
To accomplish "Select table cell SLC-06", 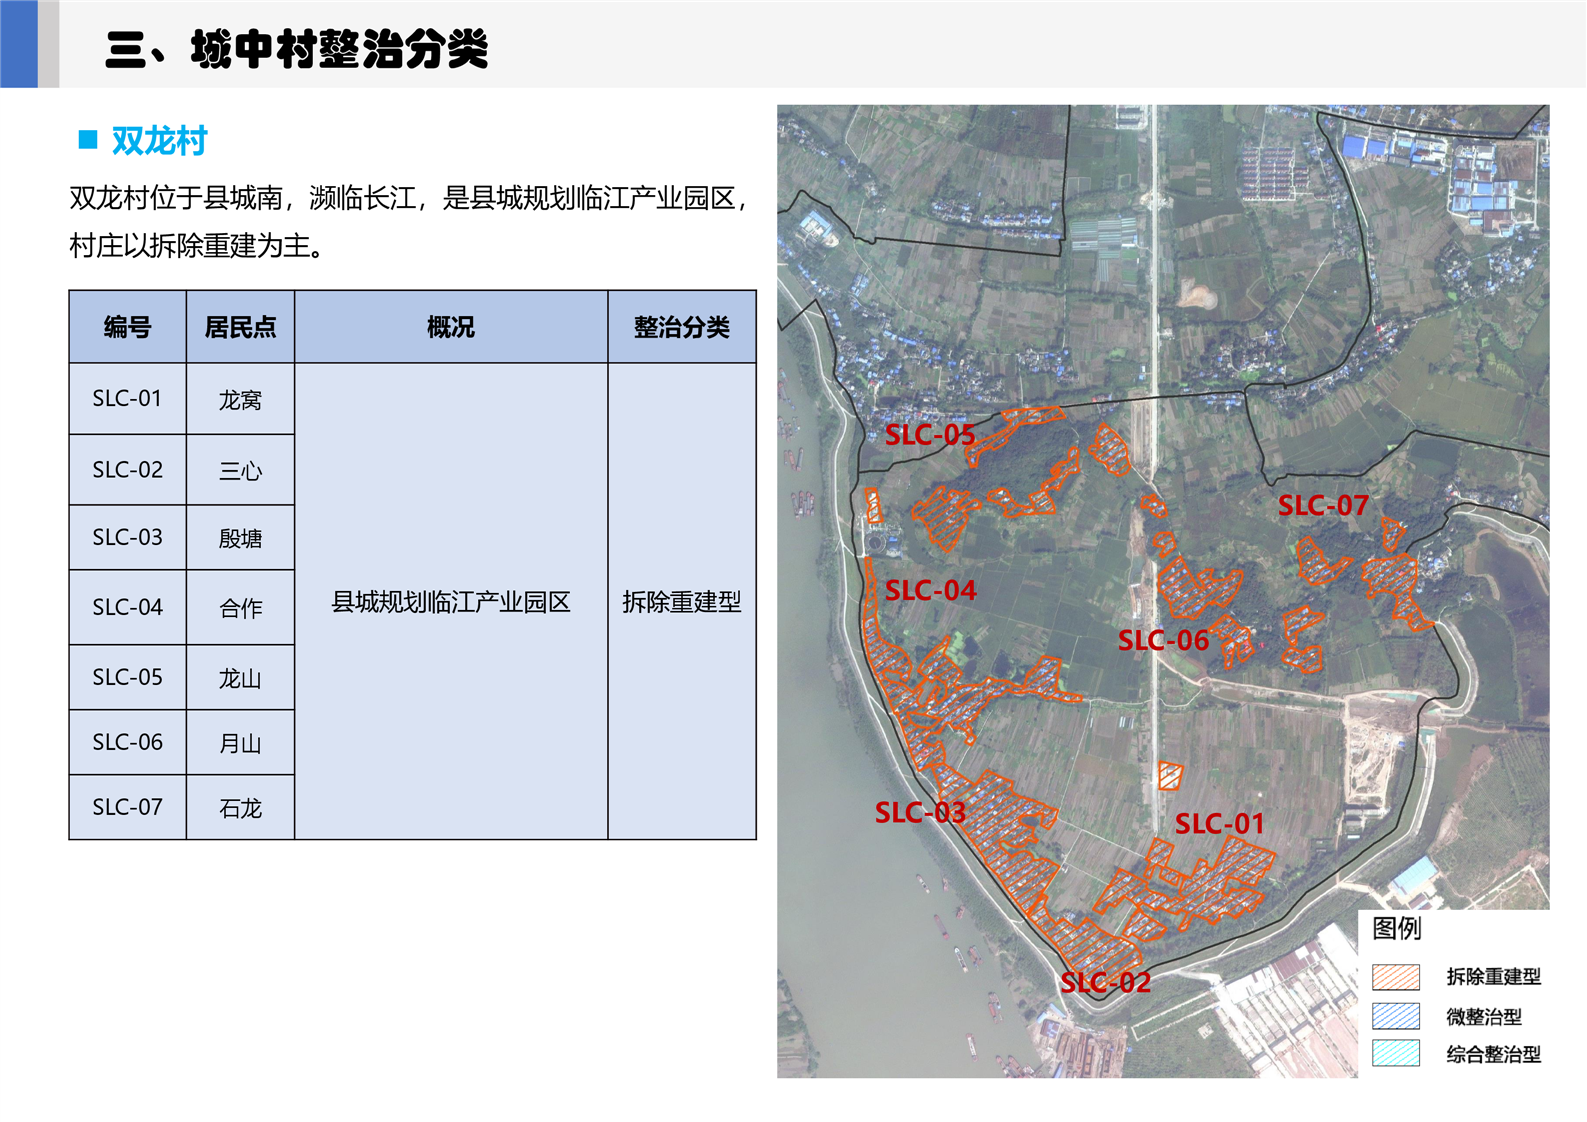I will pos(127,742).
